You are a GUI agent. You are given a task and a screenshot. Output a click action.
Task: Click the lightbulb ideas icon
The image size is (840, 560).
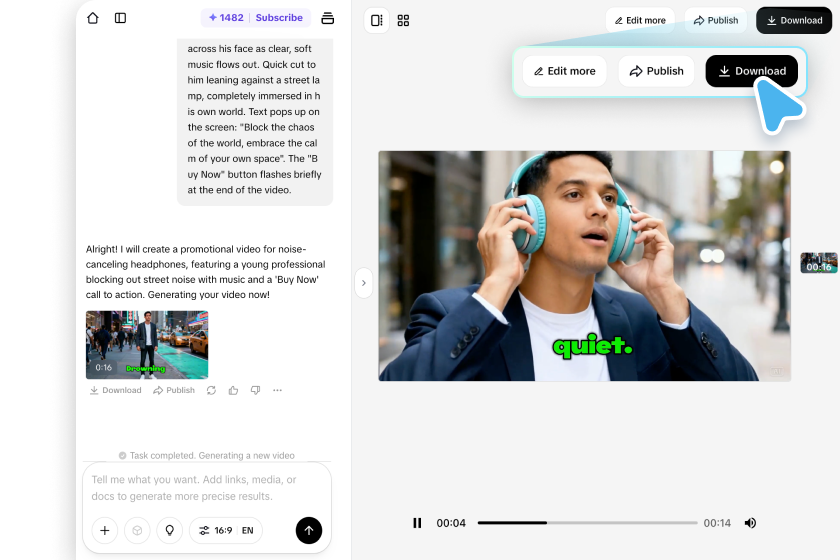point(169,531)
